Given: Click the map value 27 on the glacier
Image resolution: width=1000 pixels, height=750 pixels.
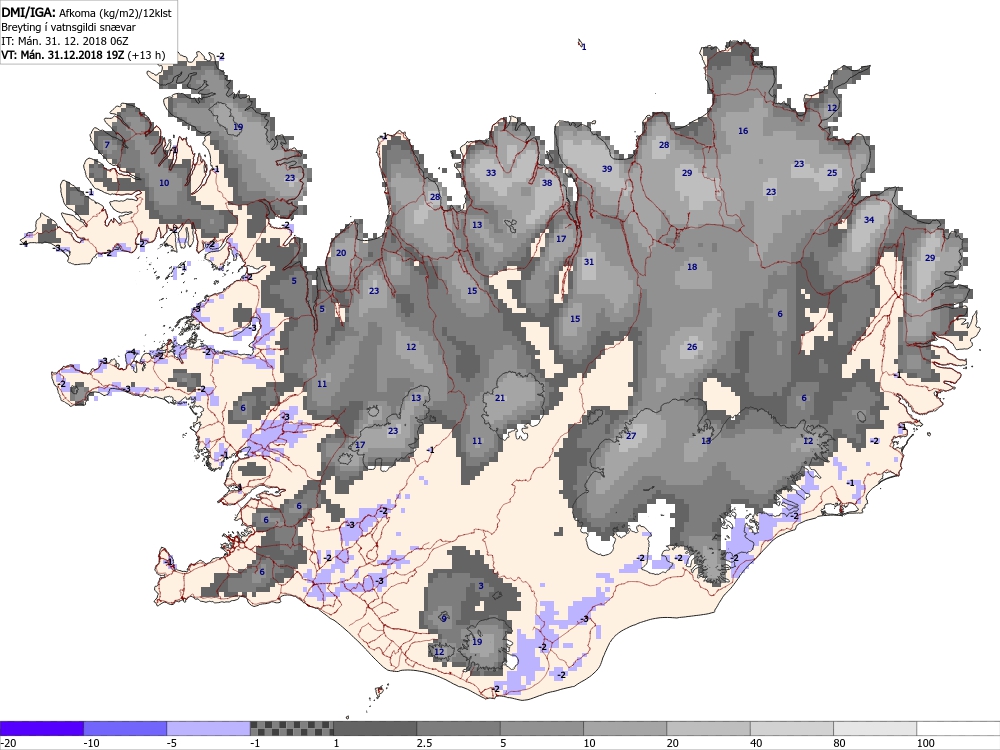Looking at the screenshot, I should pyautogui.click(x=631, y=436).
